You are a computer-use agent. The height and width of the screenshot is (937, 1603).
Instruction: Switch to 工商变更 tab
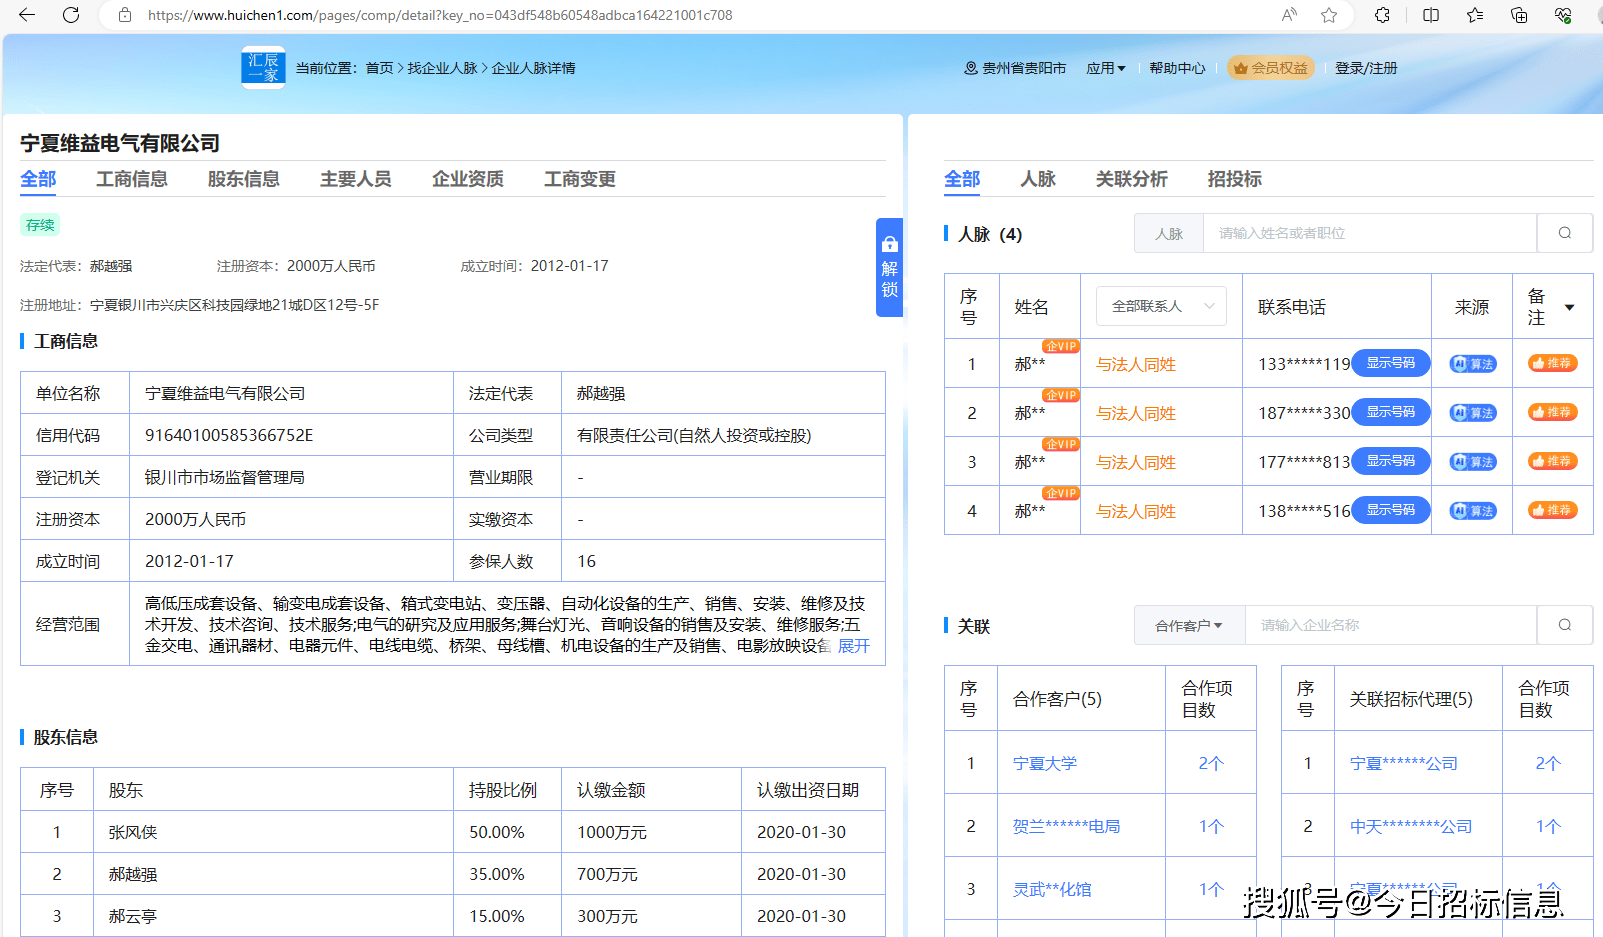(x=580, y=179)
